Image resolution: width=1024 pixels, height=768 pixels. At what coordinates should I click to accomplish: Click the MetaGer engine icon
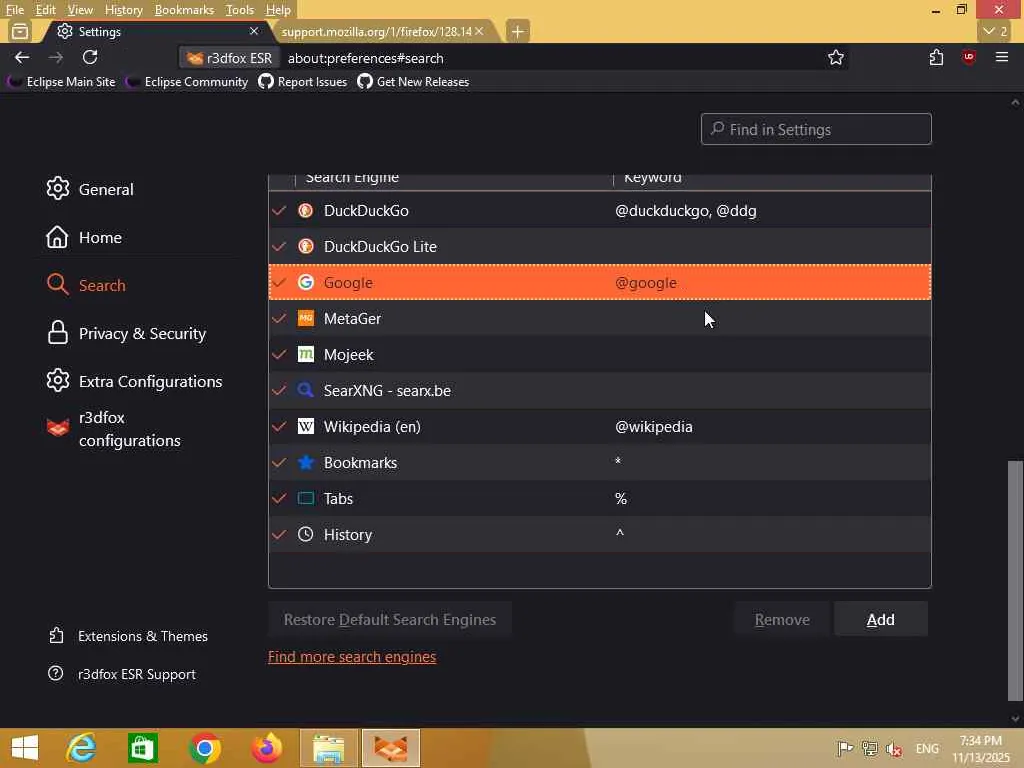tap(305, 318)
